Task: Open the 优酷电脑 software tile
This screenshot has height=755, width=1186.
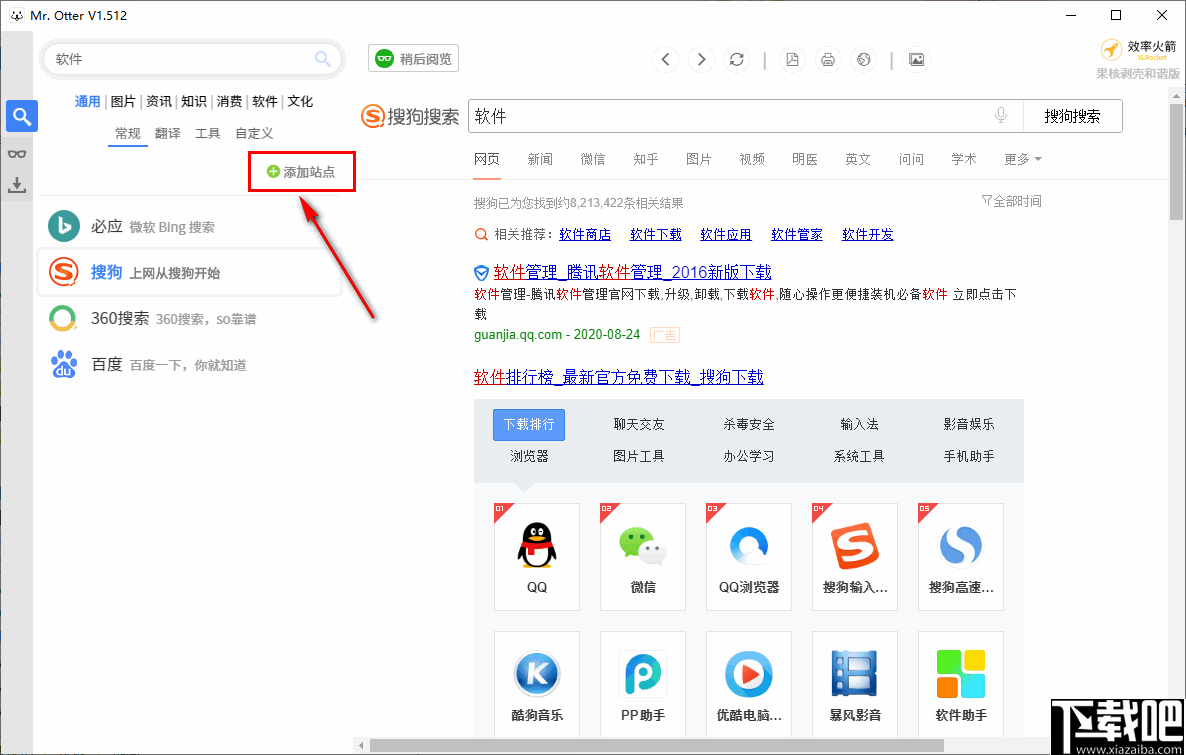Action: [x=749, y=684]
